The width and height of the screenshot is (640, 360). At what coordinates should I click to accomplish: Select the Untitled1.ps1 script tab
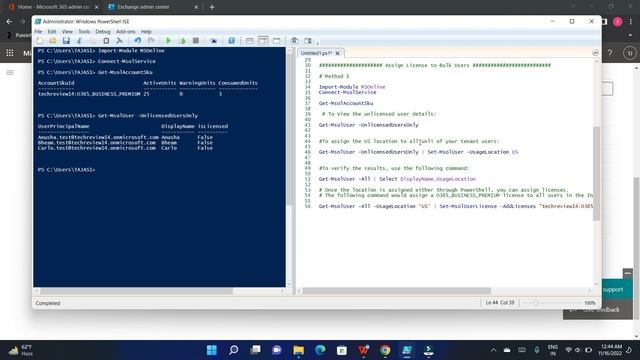(x=316, y=53)
